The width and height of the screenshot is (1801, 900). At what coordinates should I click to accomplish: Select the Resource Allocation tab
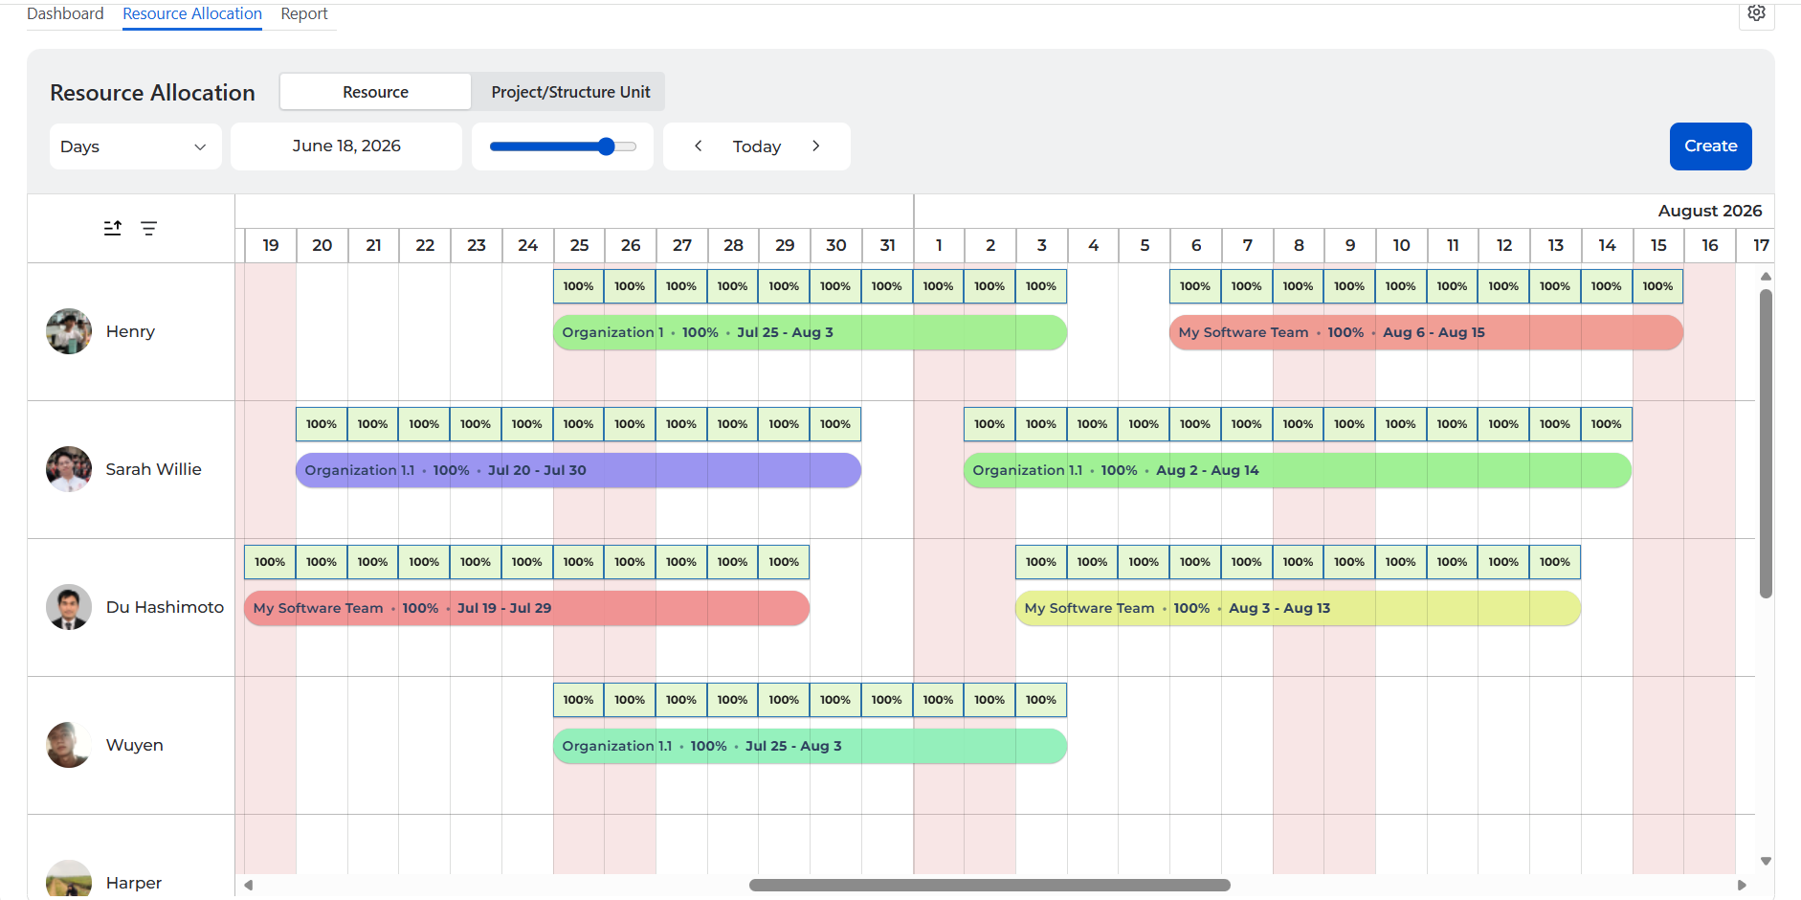tap(192, 14)
